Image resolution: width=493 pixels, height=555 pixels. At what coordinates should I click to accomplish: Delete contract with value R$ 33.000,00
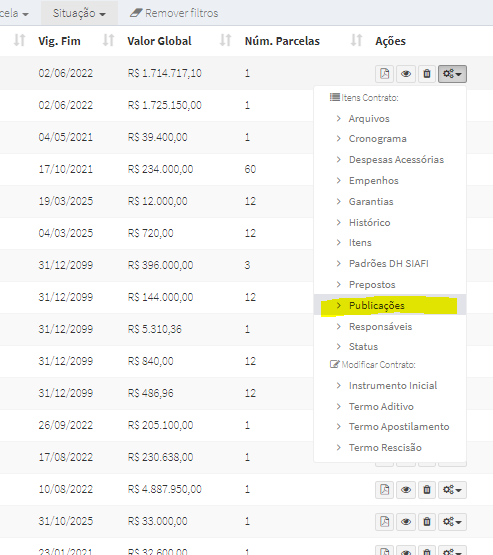[x=427, y=522]
